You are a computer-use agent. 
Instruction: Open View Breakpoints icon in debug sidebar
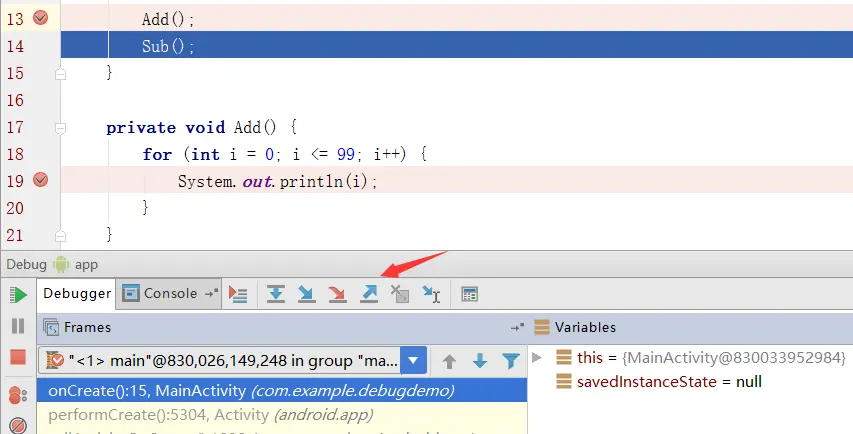pyautogui.click(x=18, y=395)
